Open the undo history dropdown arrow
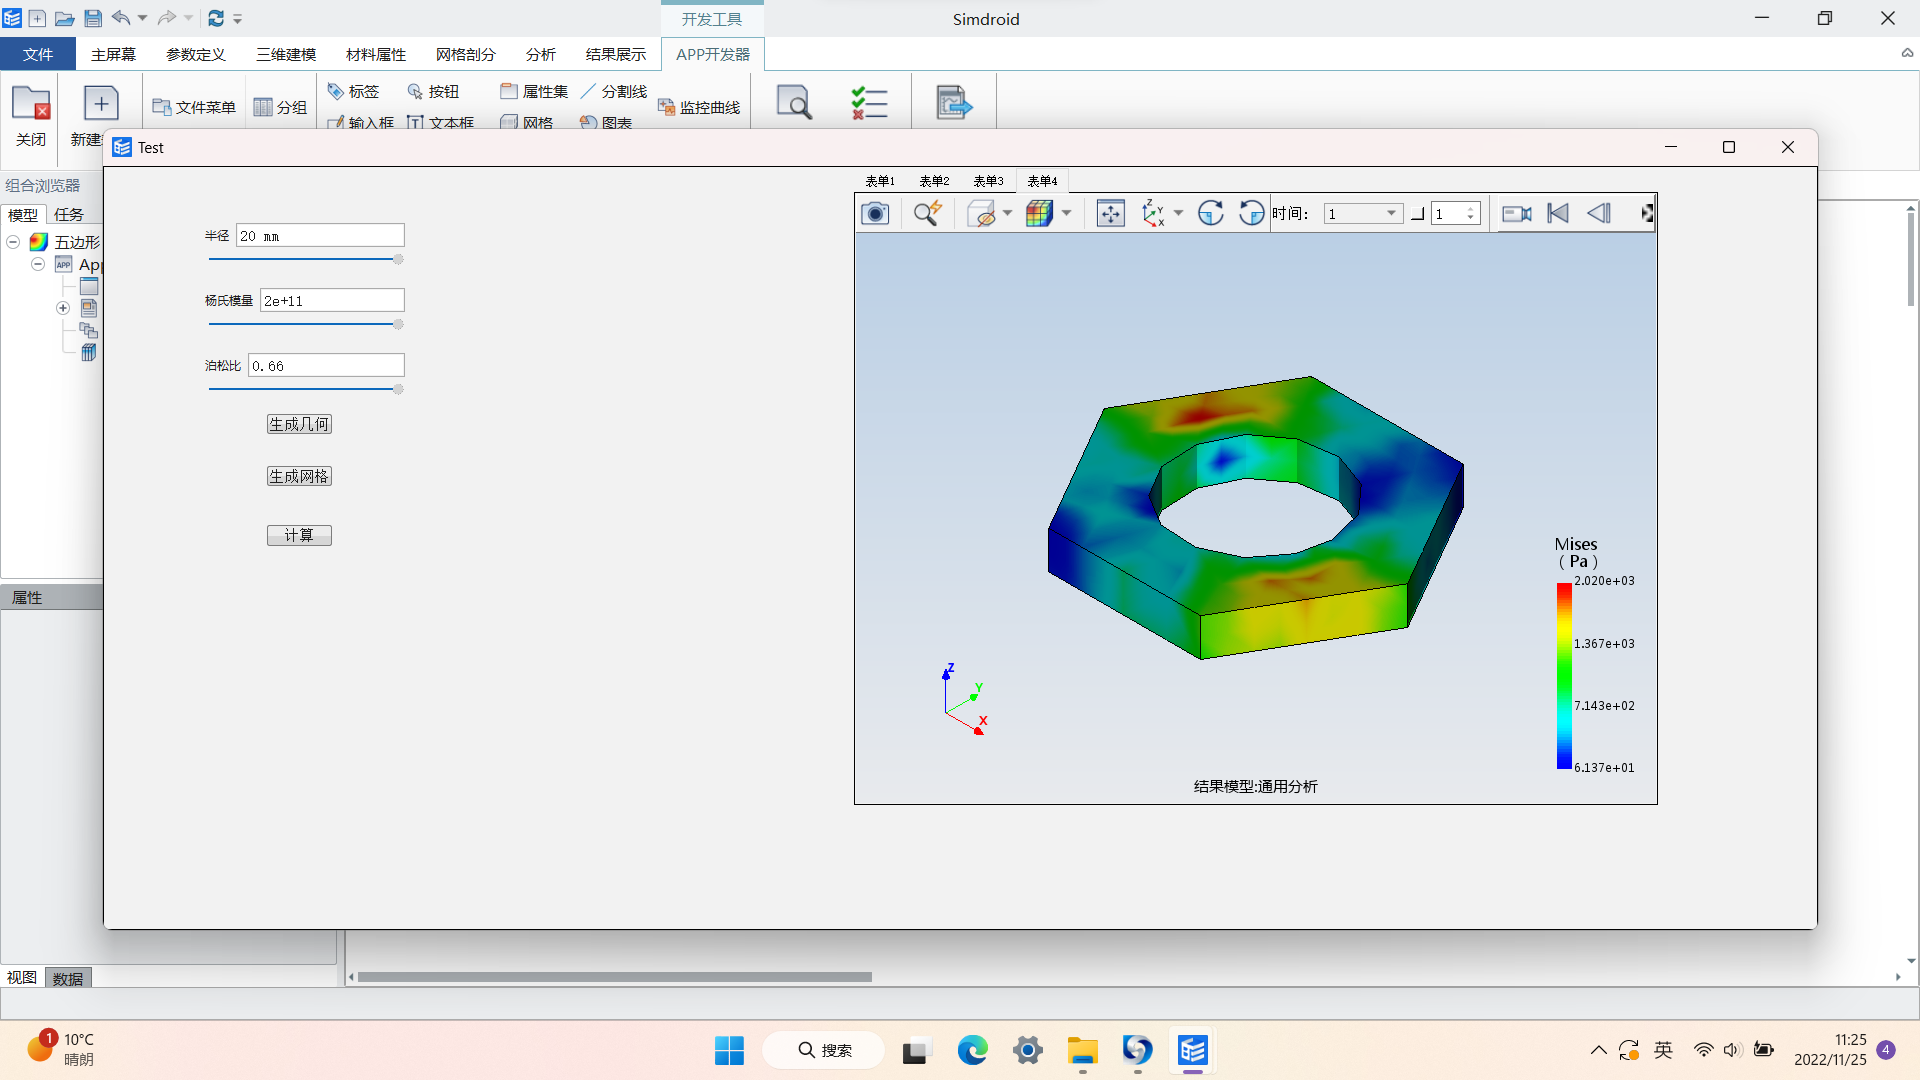This screenshot has height=1080, width=1920. click(142, 18)
